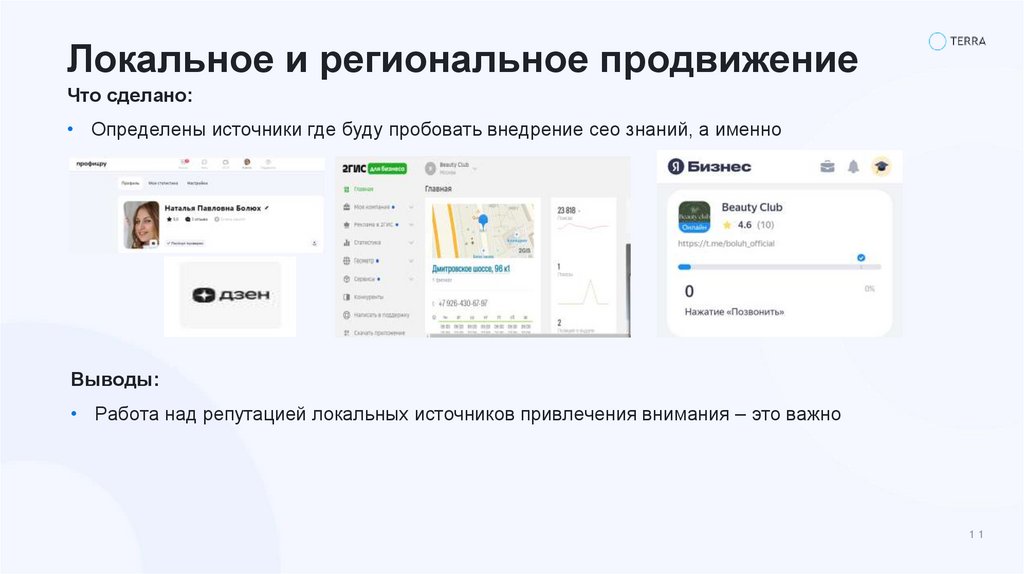Click the pencil edit icon beside the name
This screenshot has height=574, width=1024.
click(x=266, y=208)
